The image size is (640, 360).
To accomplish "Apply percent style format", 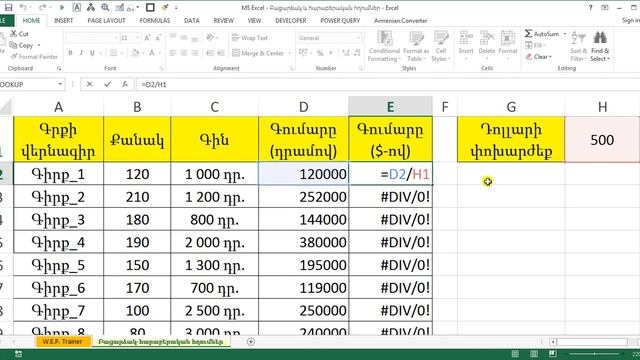I will click(320, 53).
